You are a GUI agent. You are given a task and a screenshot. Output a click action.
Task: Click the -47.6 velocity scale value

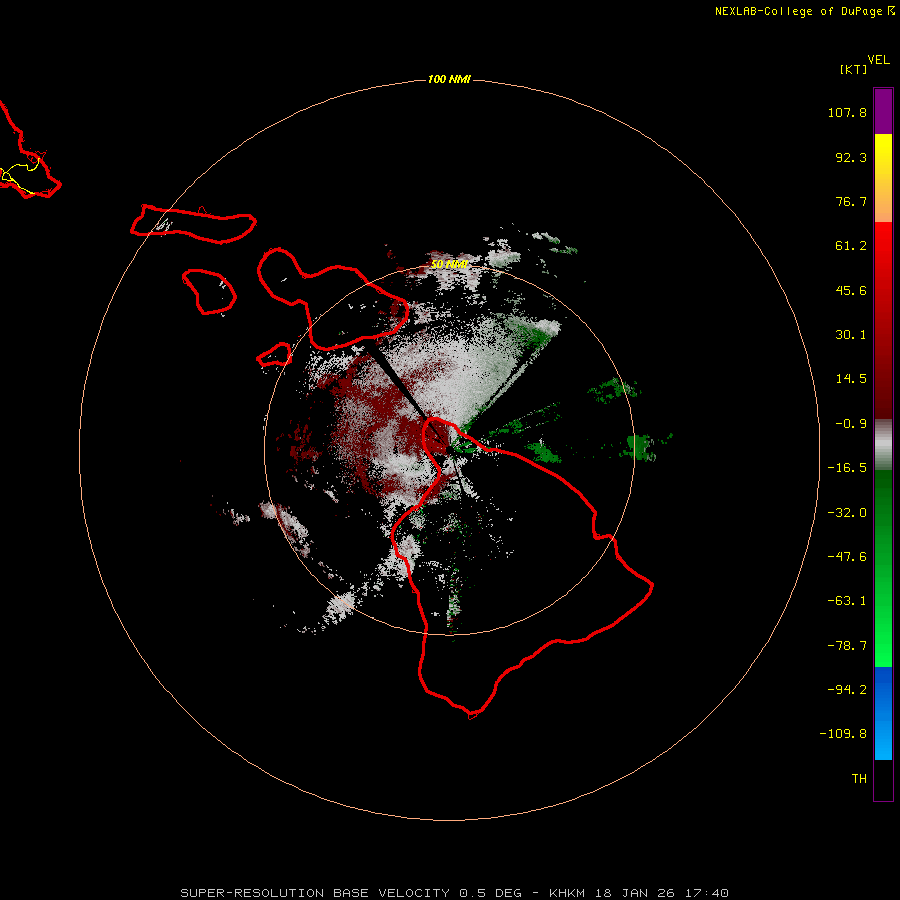(847, 557)
